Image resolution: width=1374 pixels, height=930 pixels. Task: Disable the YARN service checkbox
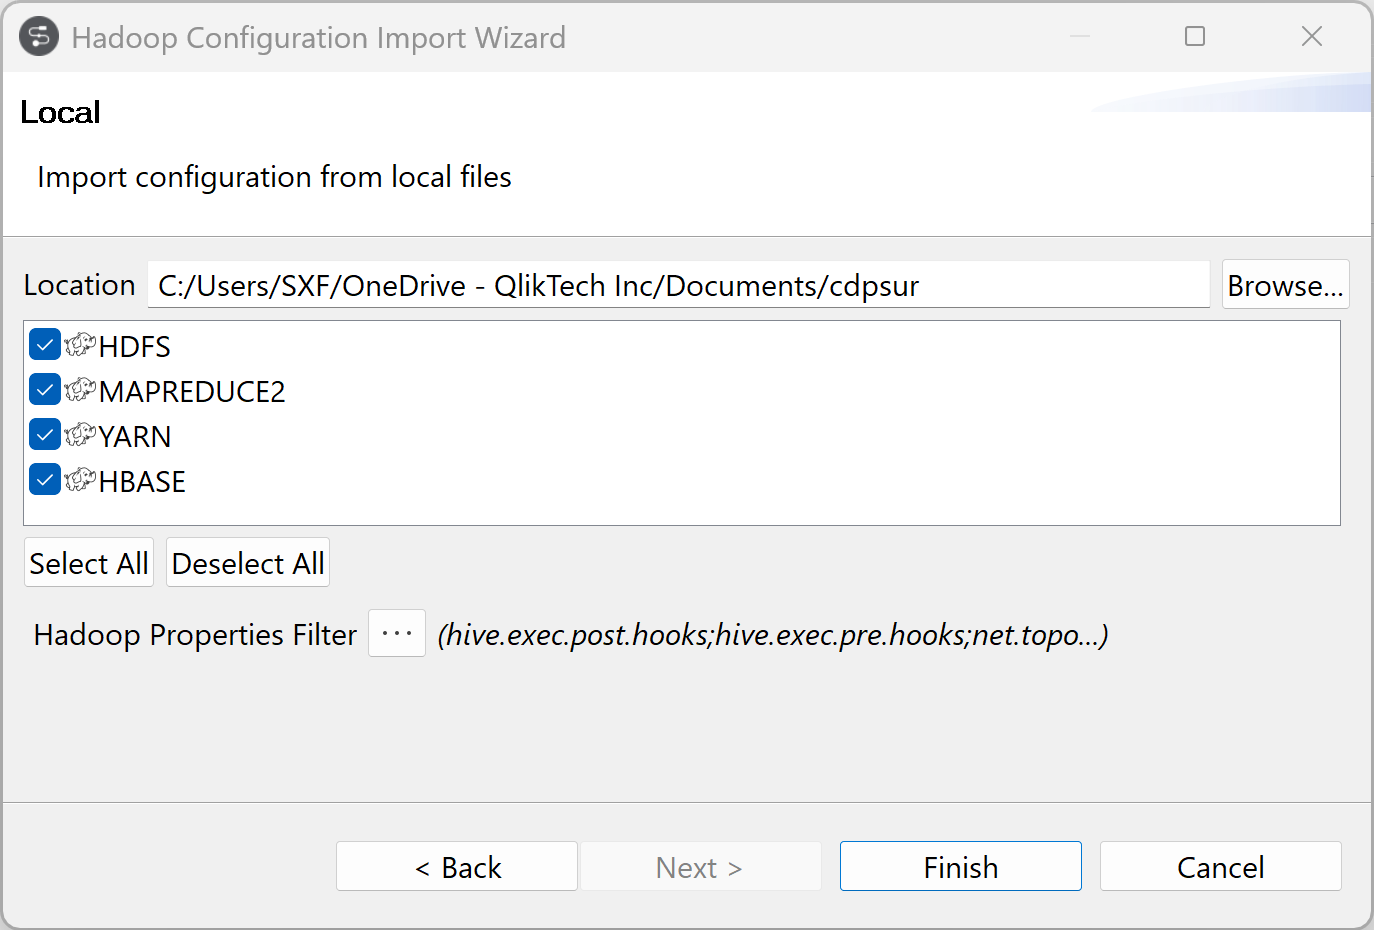click(x=44, y=434)
